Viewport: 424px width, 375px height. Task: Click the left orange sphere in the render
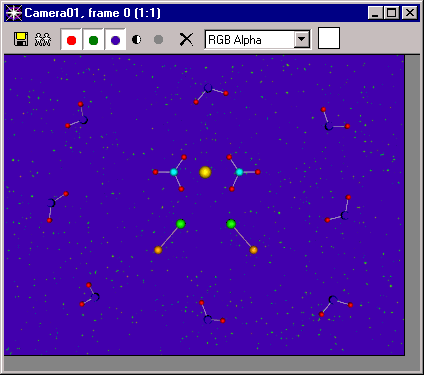pos(158,250)
